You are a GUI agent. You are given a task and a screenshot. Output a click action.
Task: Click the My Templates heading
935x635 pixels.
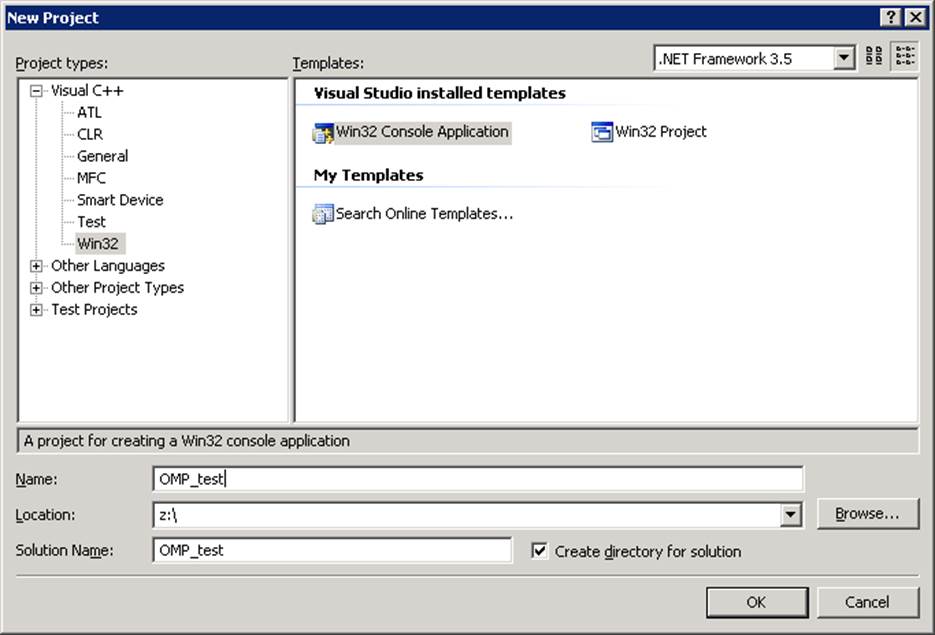tap(369, 175)
